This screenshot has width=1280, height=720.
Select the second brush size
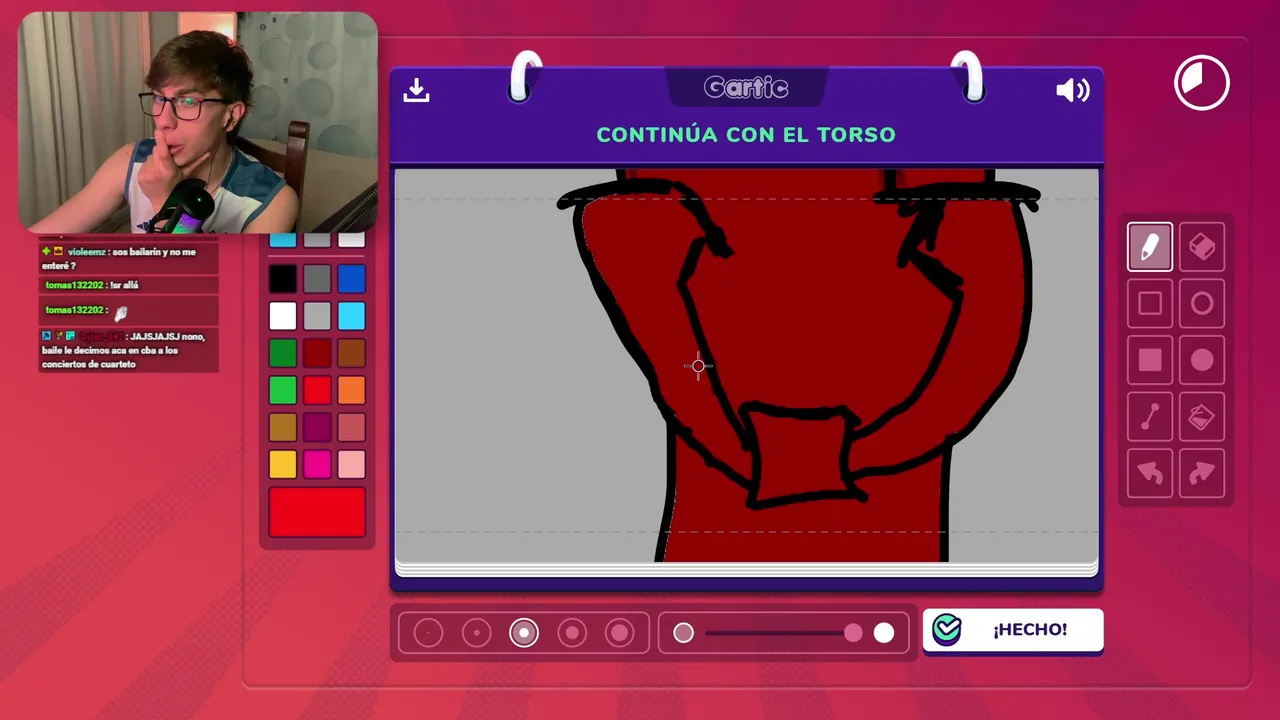[476, 632]
